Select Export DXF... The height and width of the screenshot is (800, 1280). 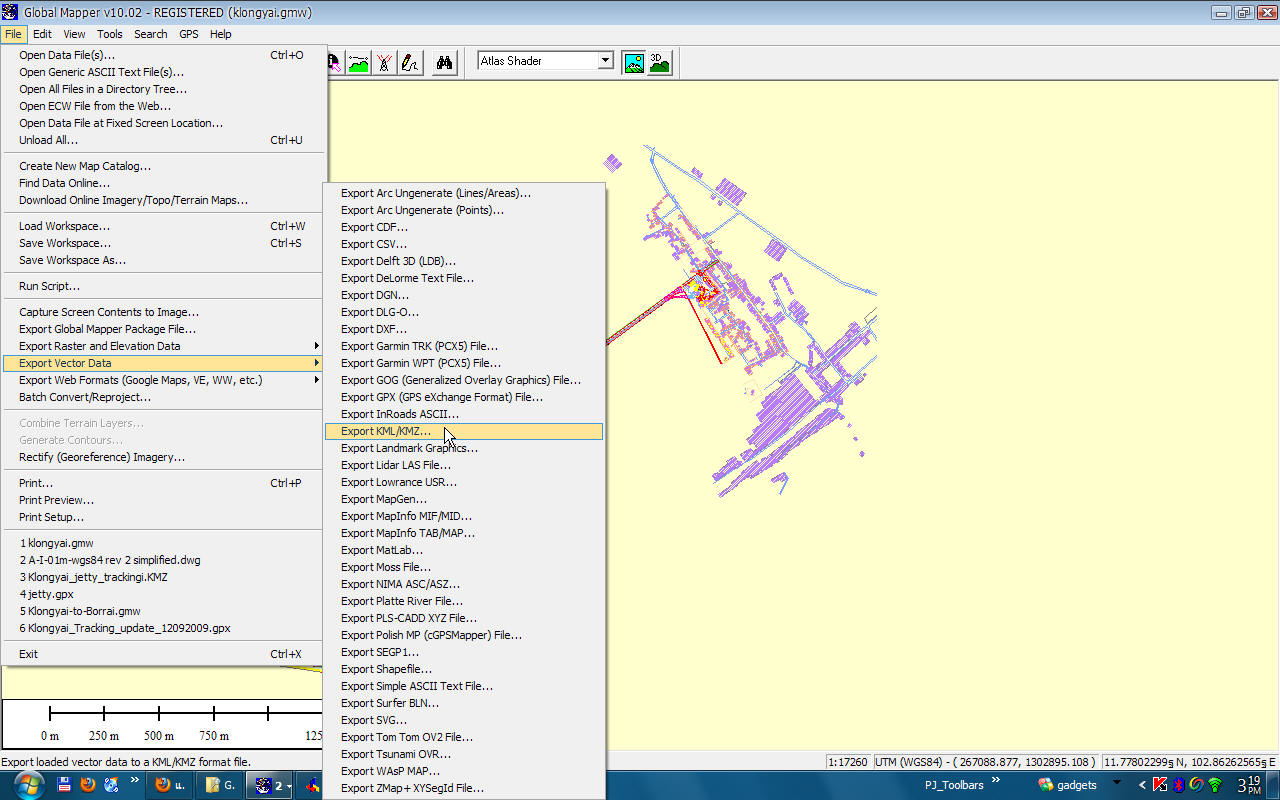[x=464, y=329]
